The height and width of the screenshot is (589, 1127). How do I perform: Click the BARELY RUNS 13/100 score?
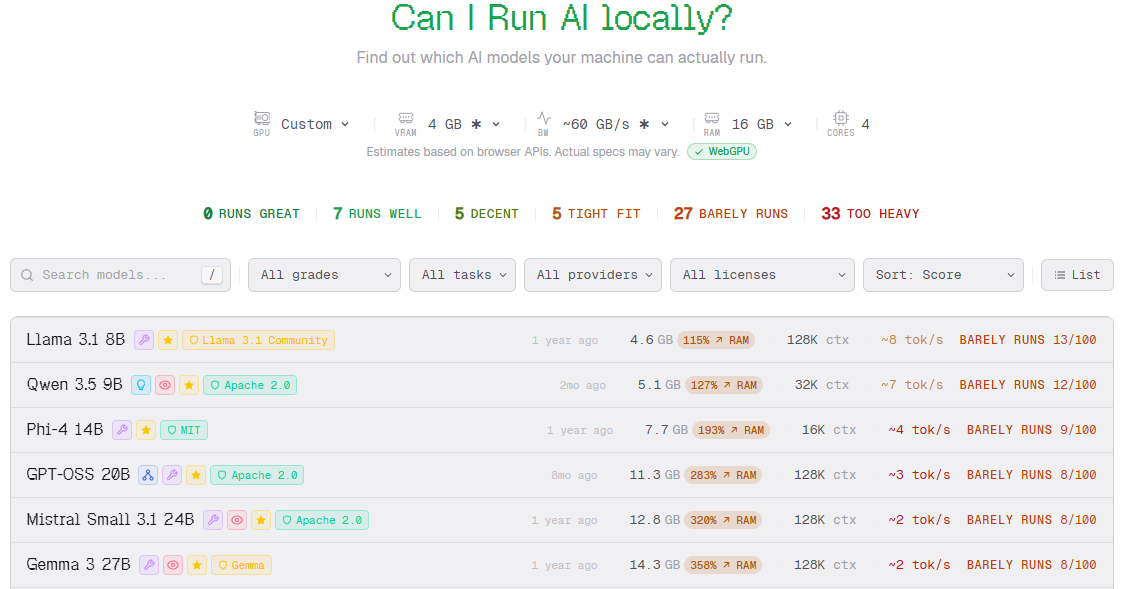coord(1028,340)
